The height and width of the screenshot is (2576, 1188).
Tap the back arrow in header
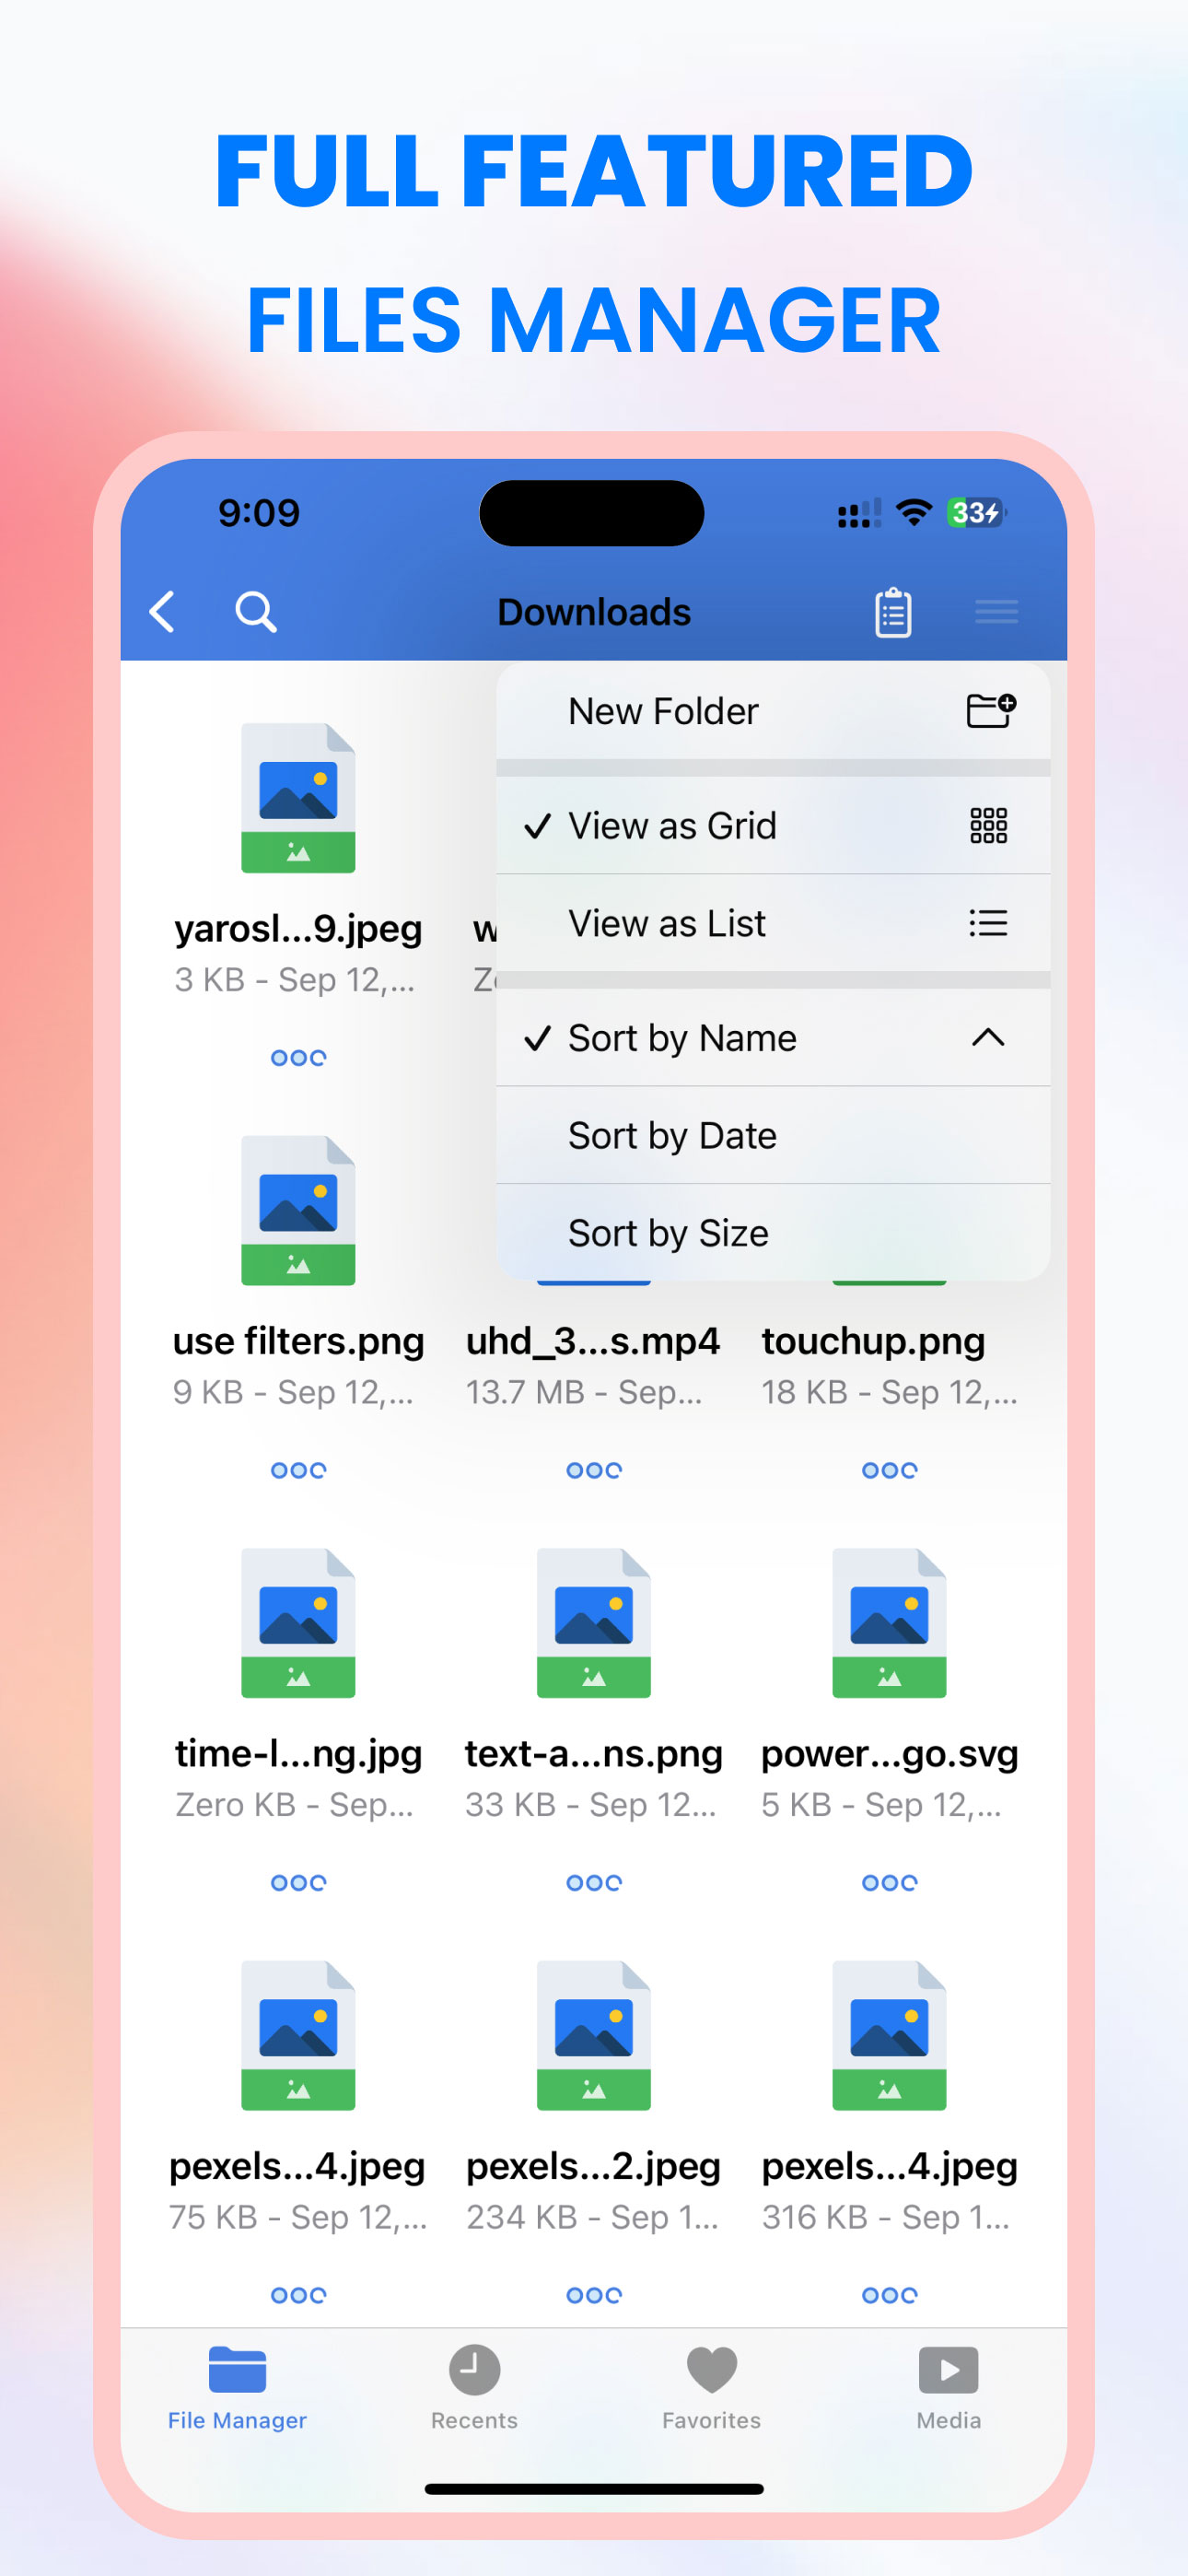(163, 611)
